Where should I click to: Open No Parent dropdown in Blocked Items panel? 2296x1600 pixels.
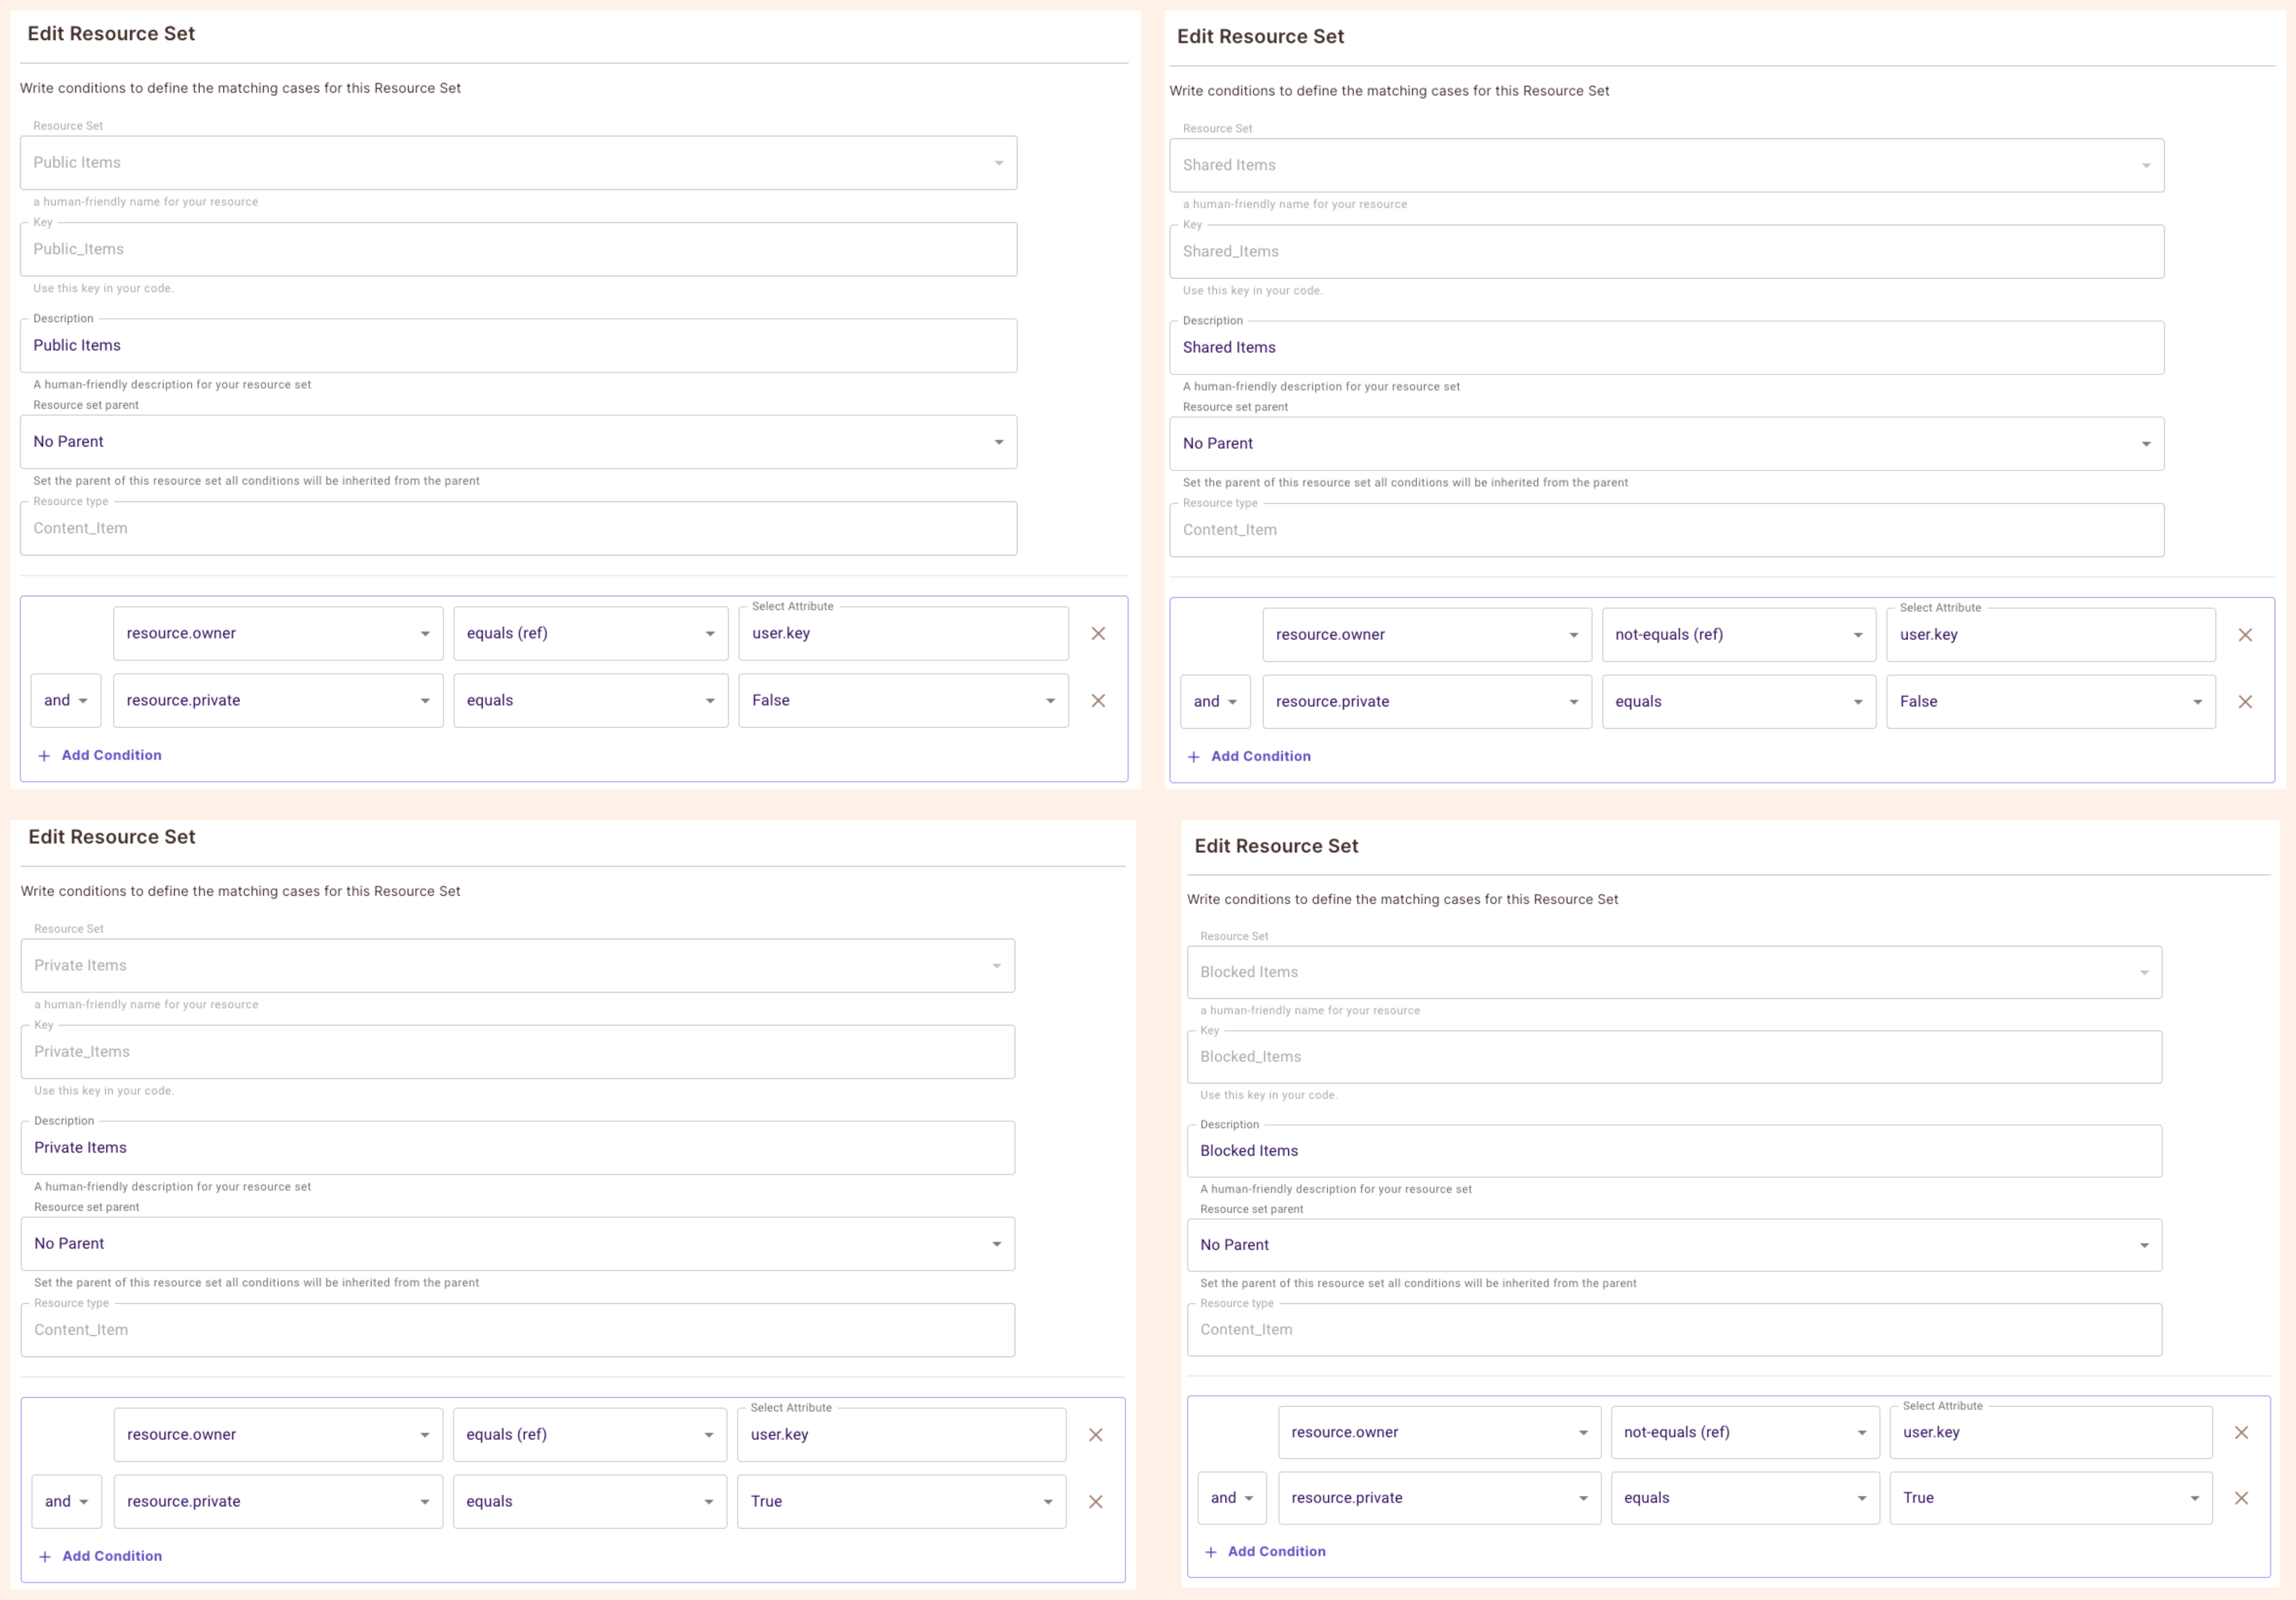click(1674, 1245)
